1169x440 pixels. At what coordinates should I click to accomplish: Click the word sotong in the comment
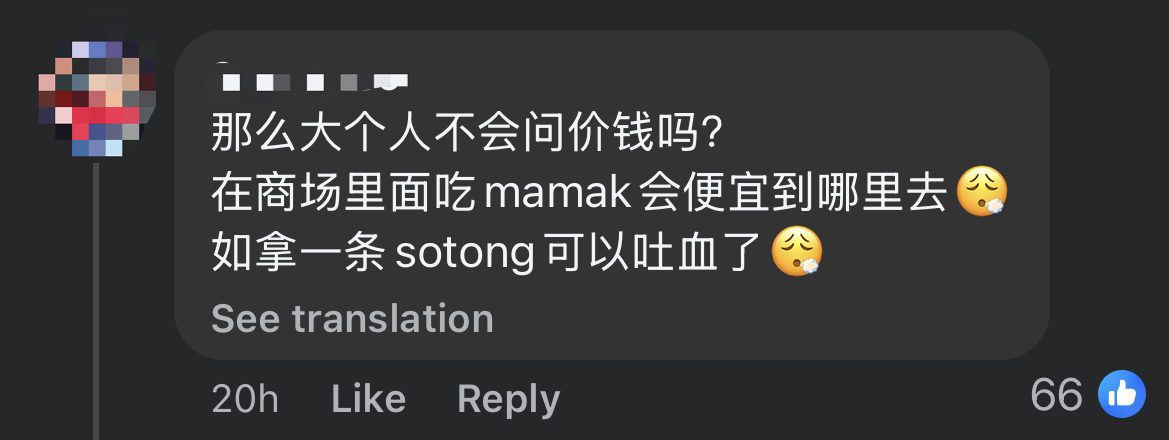click(465, 256)
